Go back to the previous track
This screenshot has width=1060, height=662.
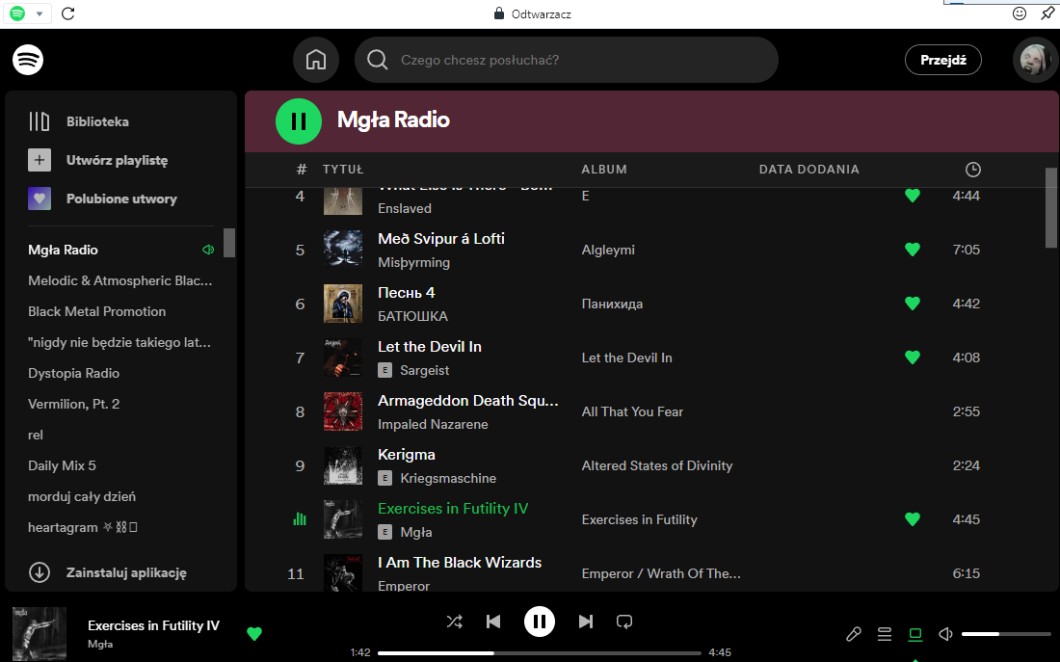pyautogui.click(x=493, y=622)
